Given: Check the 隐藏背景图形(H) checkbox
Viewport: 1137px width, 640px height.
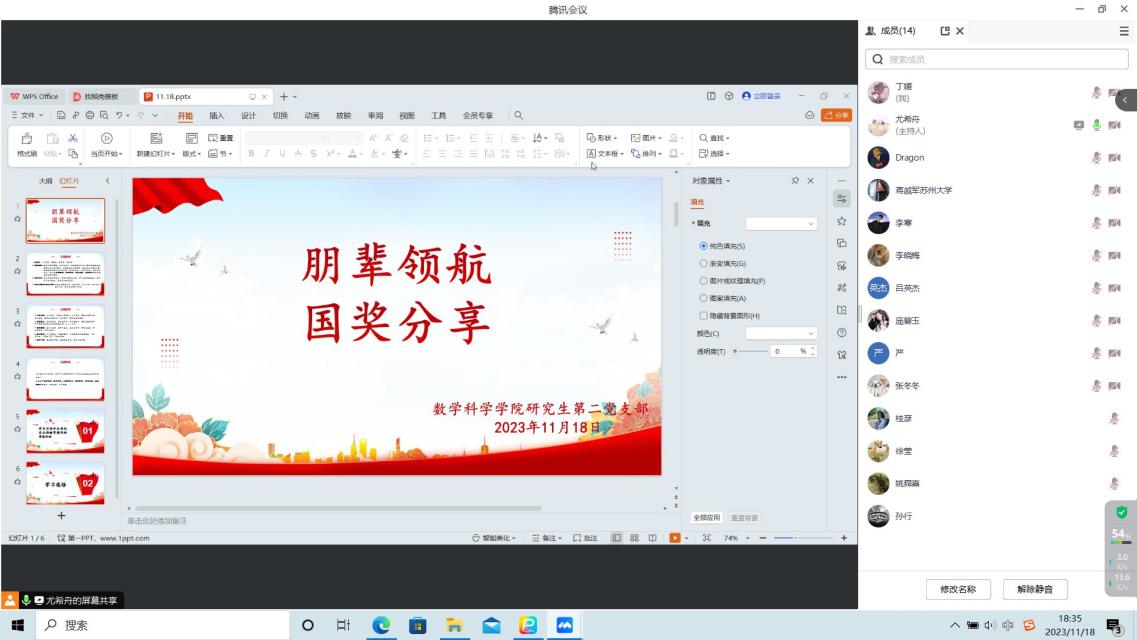Looking at the screenshot, I should pyautogui.click(x=704, y=315).
